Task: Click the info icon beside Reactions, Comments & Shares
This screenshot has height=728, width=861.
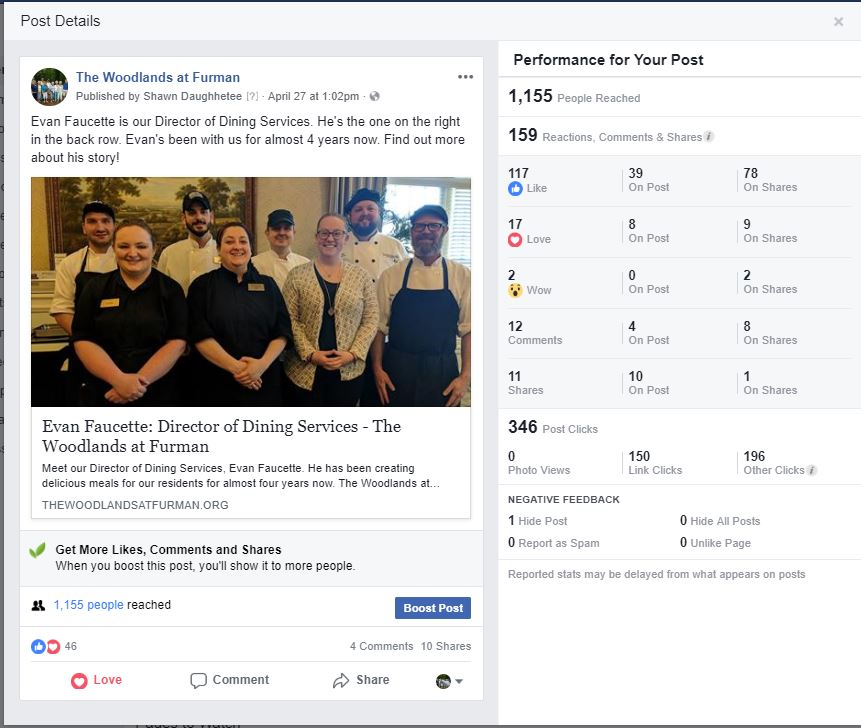Action: point(708,136)
